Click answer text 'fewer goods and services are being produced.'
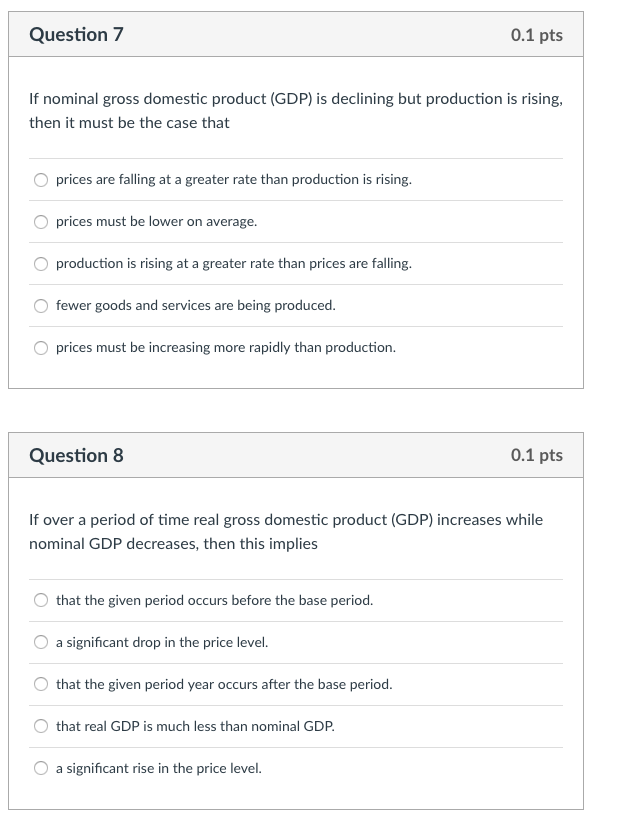The height and width of the screenshot is (830, 644). 196,305
